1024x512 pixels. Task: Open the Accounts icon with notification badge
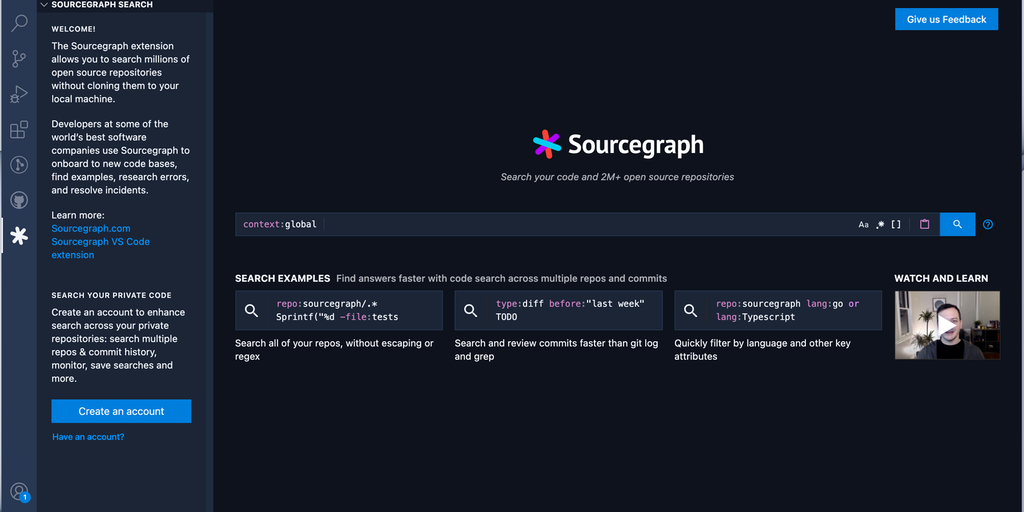tap(18, 491)
